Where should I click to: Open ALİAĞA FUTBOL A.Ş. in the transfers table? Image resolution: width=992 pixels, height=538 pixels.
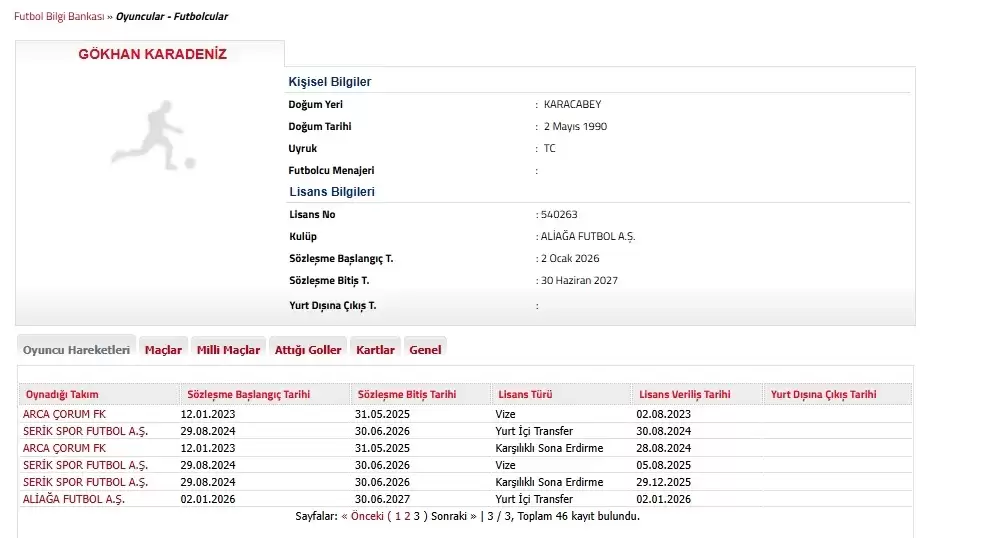click(74, 499)
